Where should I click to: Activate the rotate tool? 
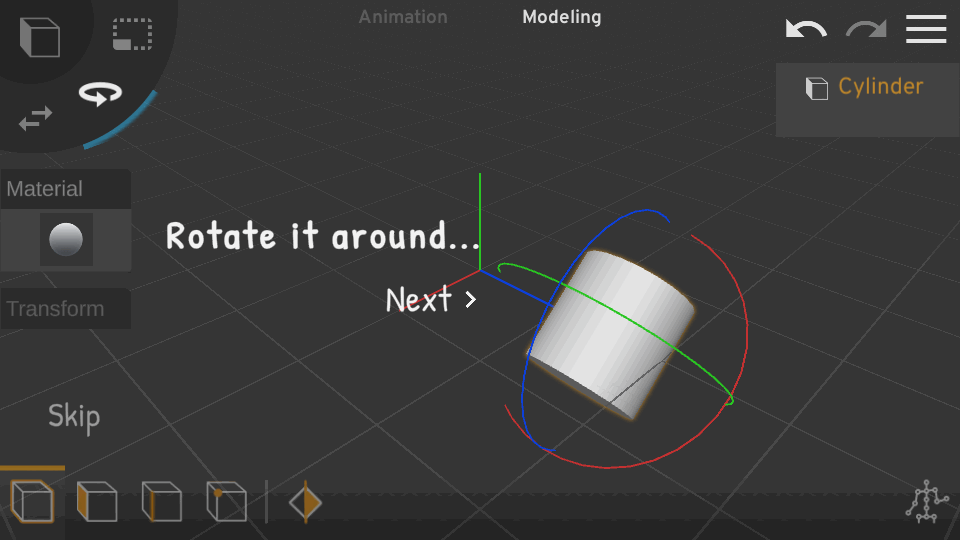point(100,95)
